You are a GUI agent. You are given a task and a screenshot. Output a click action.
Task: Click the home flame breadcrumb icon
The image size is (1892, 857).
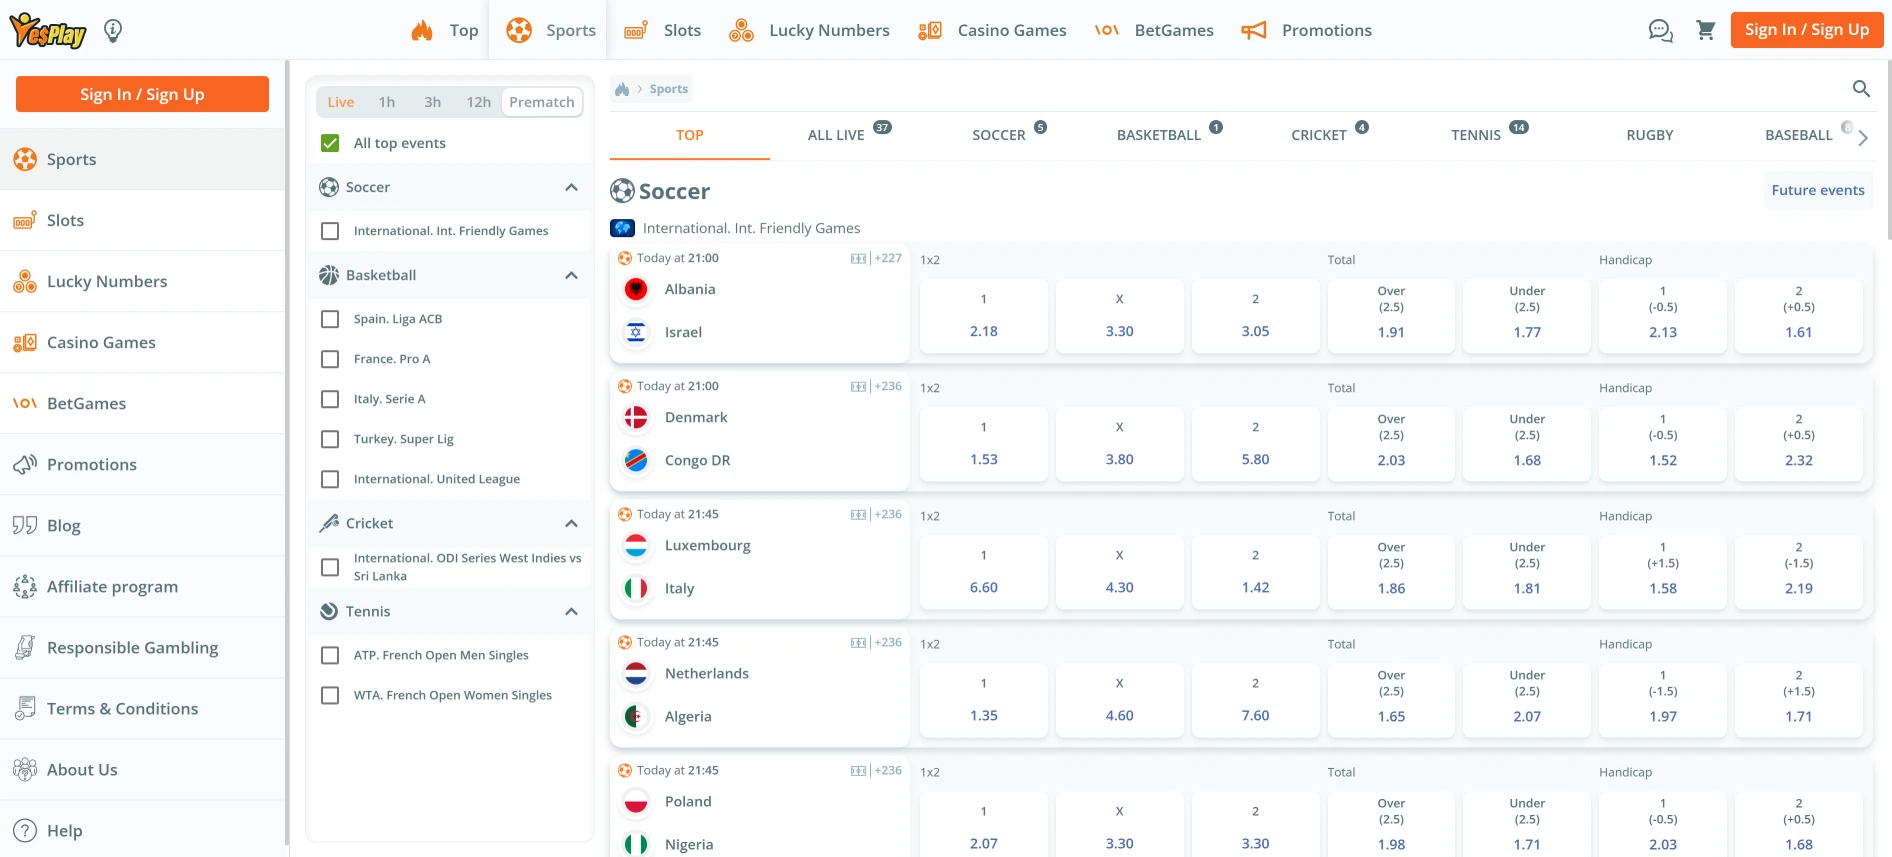pyautogui.click(x=622, y=89)
